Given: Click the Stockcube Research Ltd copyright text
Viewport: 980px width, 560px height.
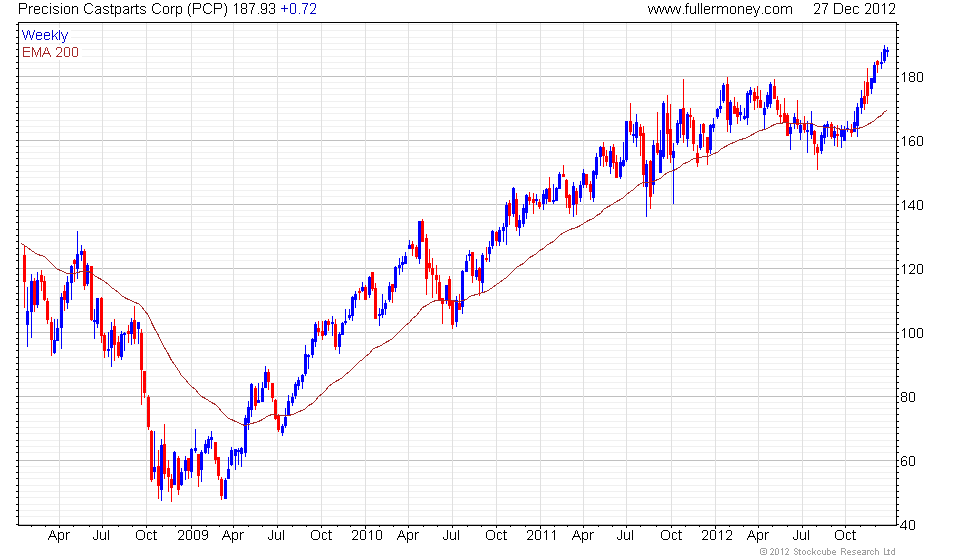Looking at the screenshot, I should tap(827, 552).
